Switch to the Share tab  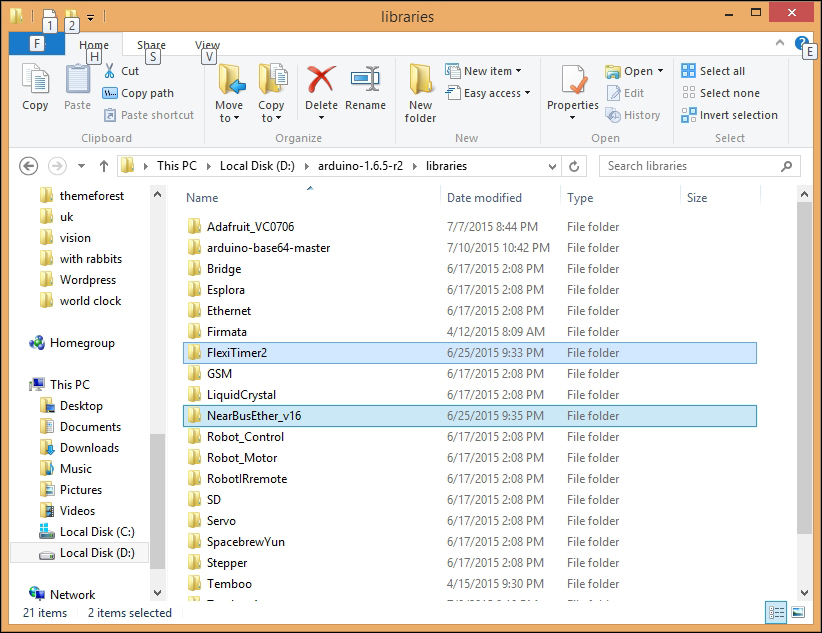(x=152, y=45)
